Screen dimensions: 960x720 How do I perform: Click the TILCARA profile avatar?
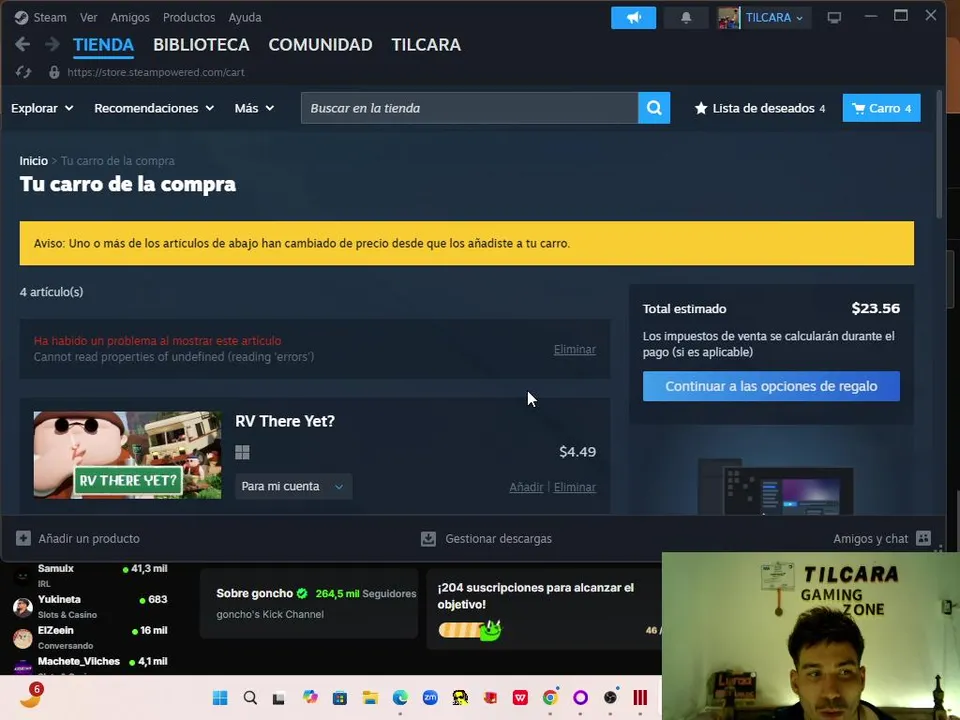pyautogui.click(x=728, y=18)
